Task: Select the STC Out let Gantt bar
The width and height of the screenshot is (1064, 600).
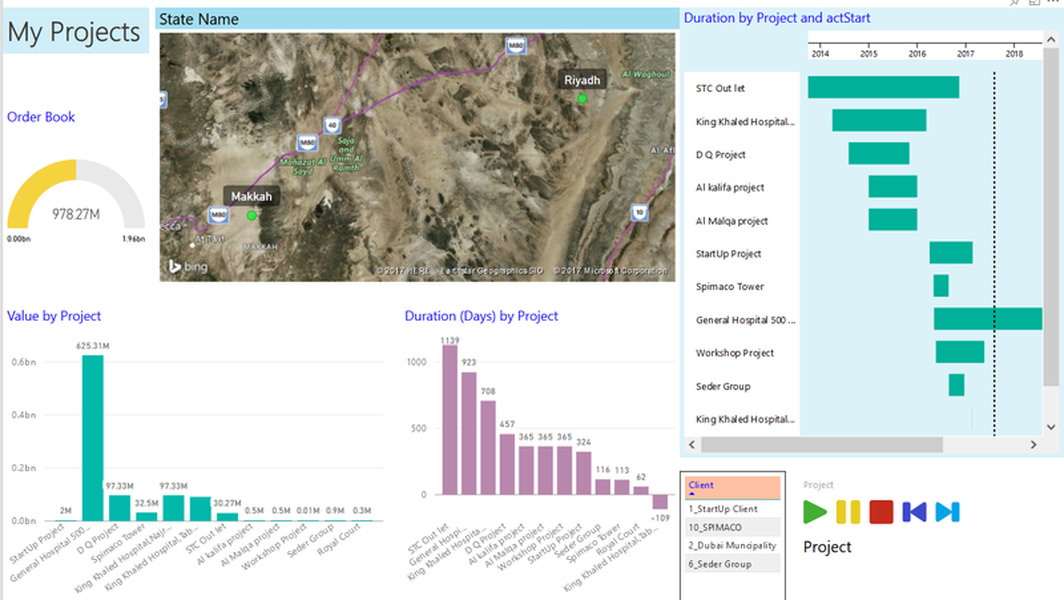Action: tap(883, 88)
